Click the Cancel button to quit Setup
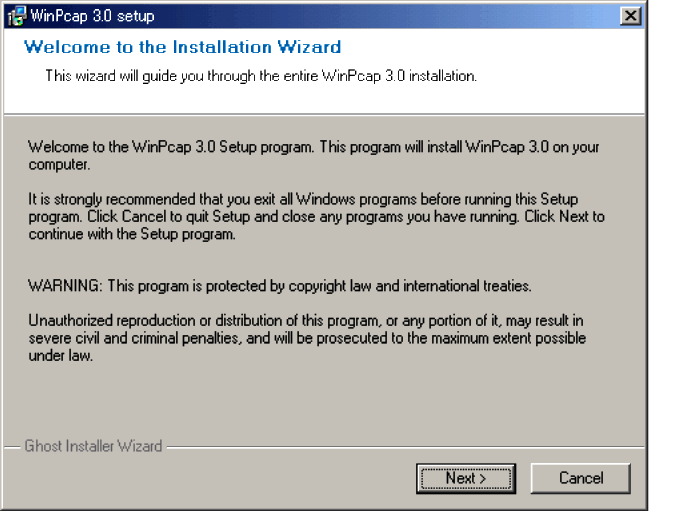This screenshot has height=513, width=683. pyautogui.click(x=580, y=478)
